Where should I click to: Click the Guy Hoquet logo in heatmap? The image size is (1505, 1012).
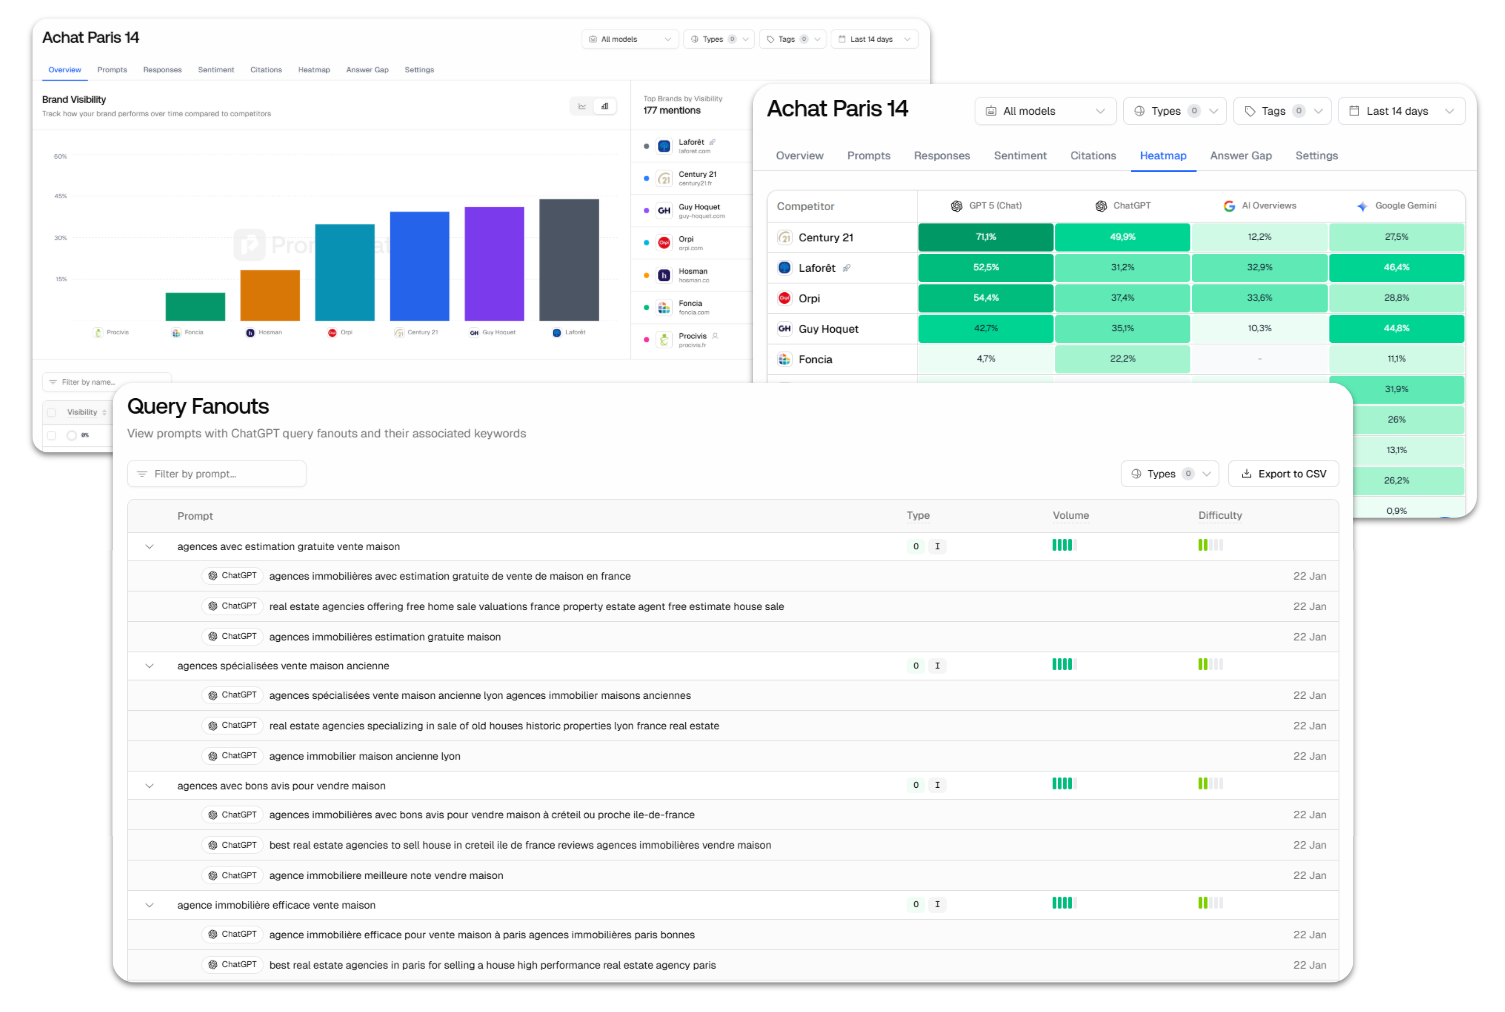point(785,329)
